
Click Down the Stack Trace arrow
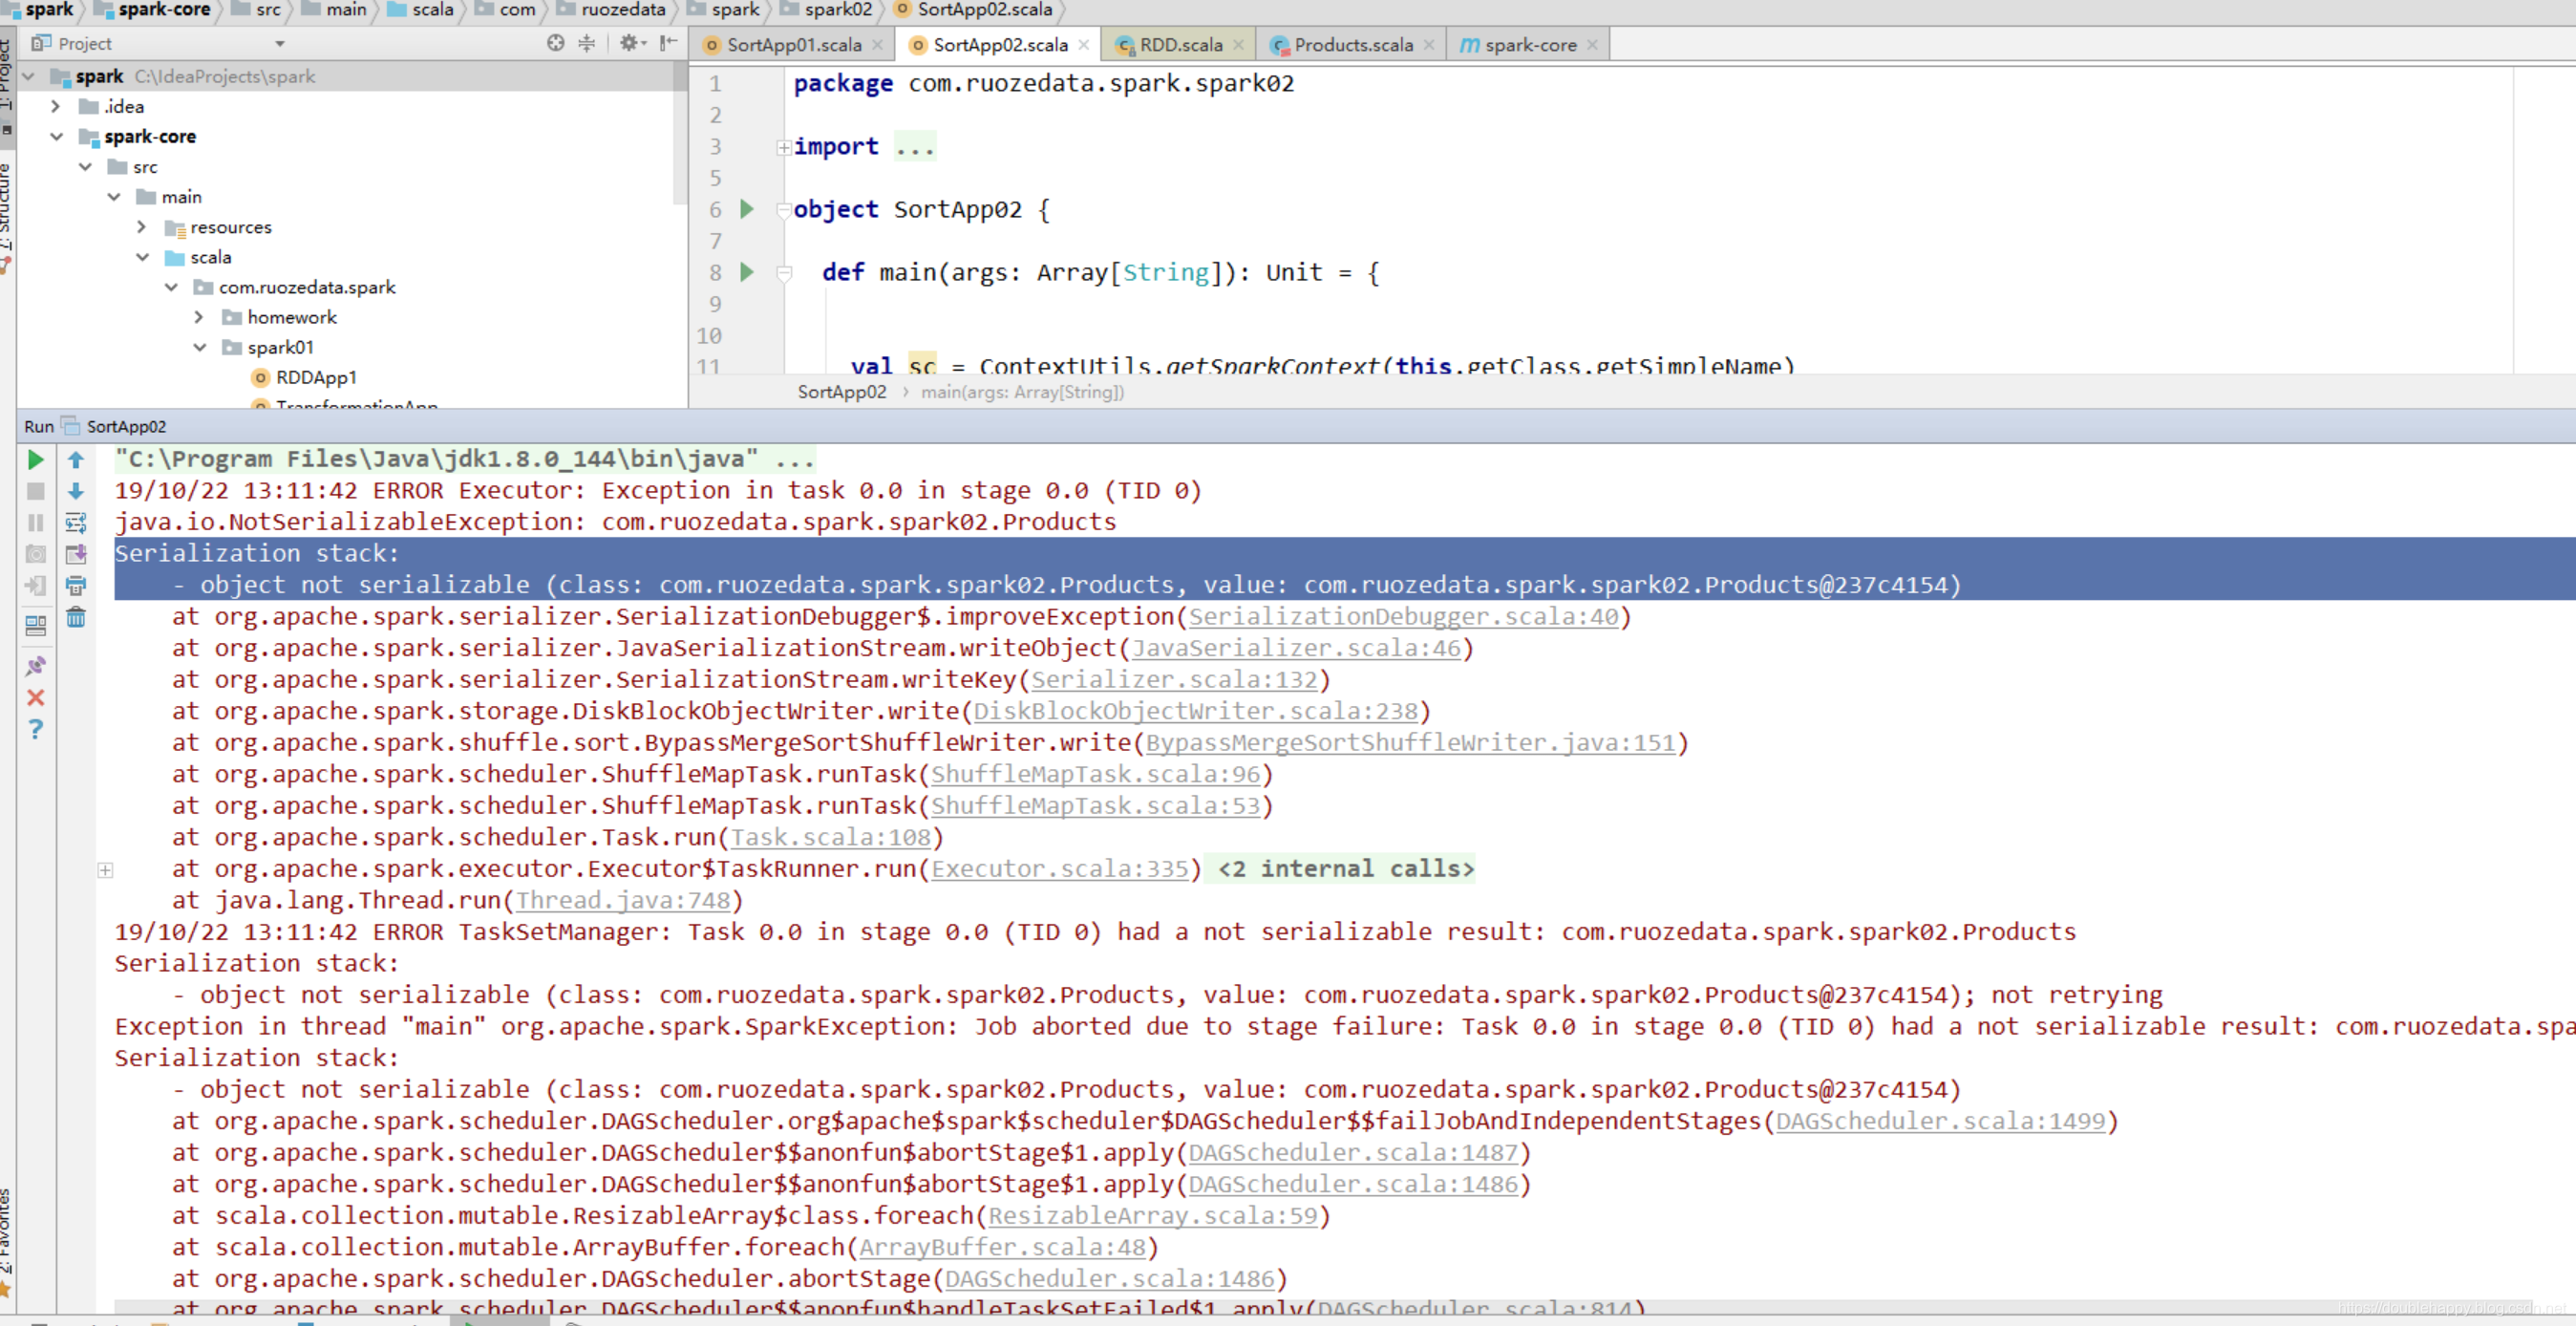[76, 491]
